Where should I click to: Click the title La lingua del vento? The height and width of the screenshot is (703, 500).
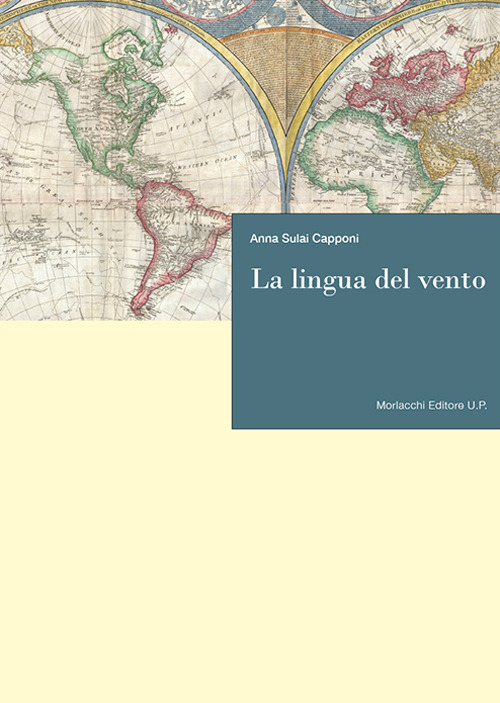[x=368, y=281]
